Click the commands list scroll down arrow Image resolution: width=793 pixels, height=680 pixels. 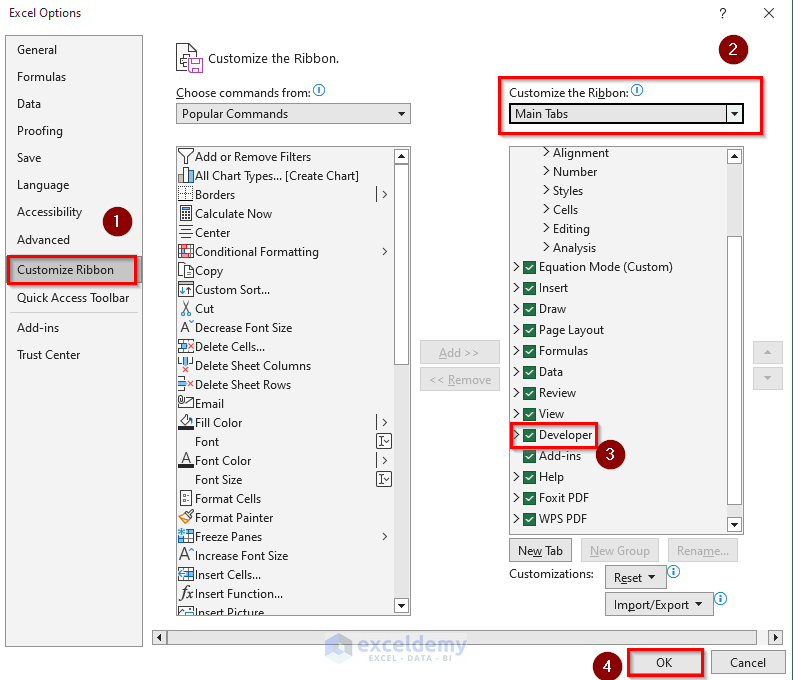pos(401,605)
